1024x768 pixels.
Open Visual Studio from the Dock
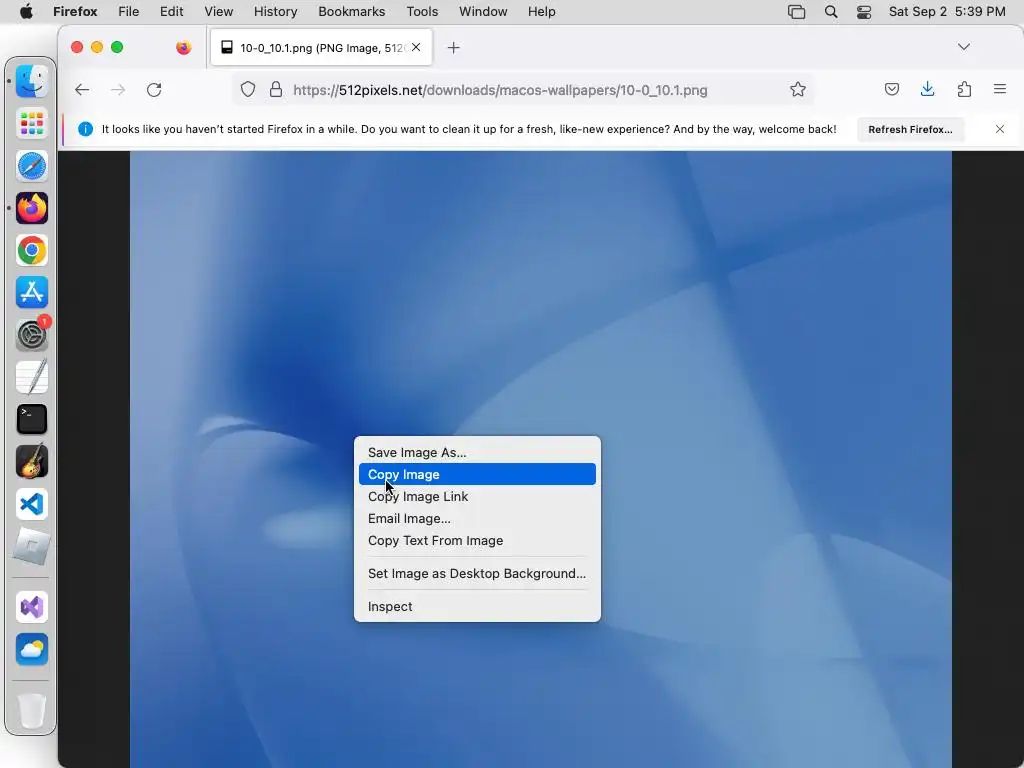[32, 607]
